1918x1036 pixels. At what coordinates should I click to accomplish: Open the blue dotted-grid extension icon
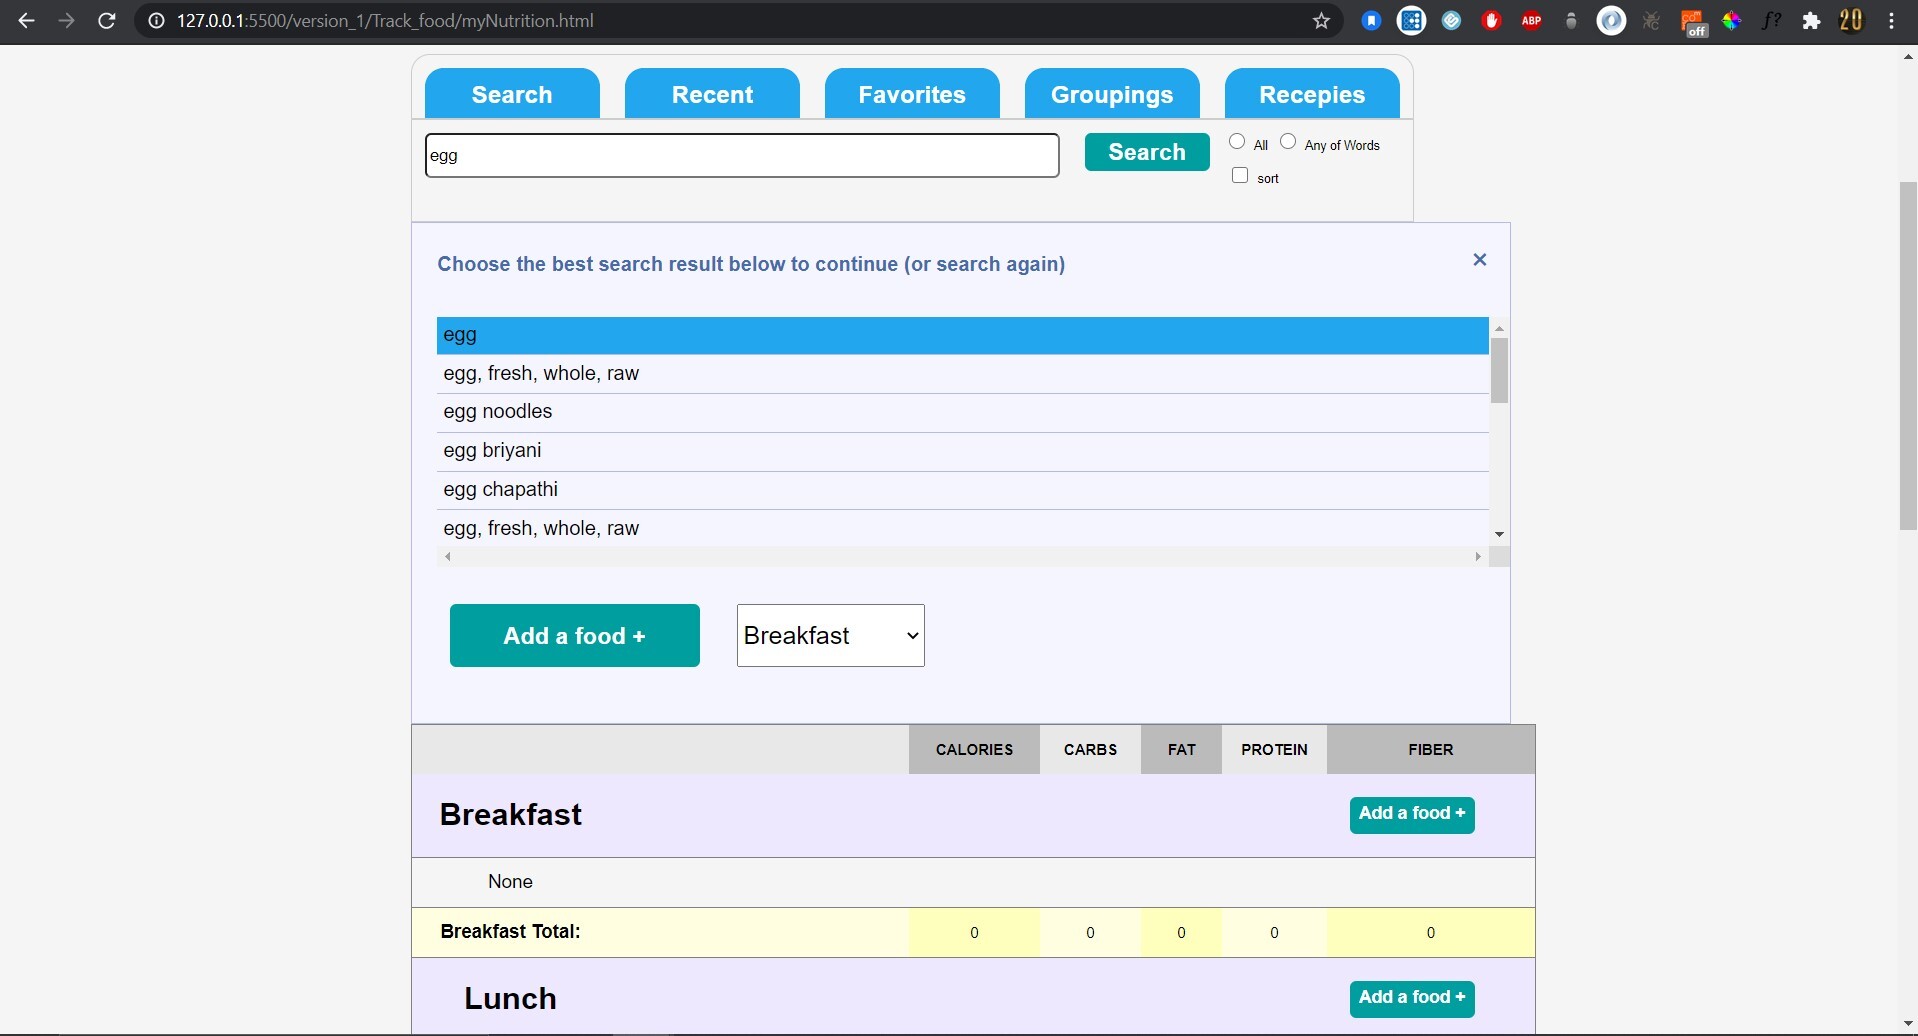[1412, 21]
